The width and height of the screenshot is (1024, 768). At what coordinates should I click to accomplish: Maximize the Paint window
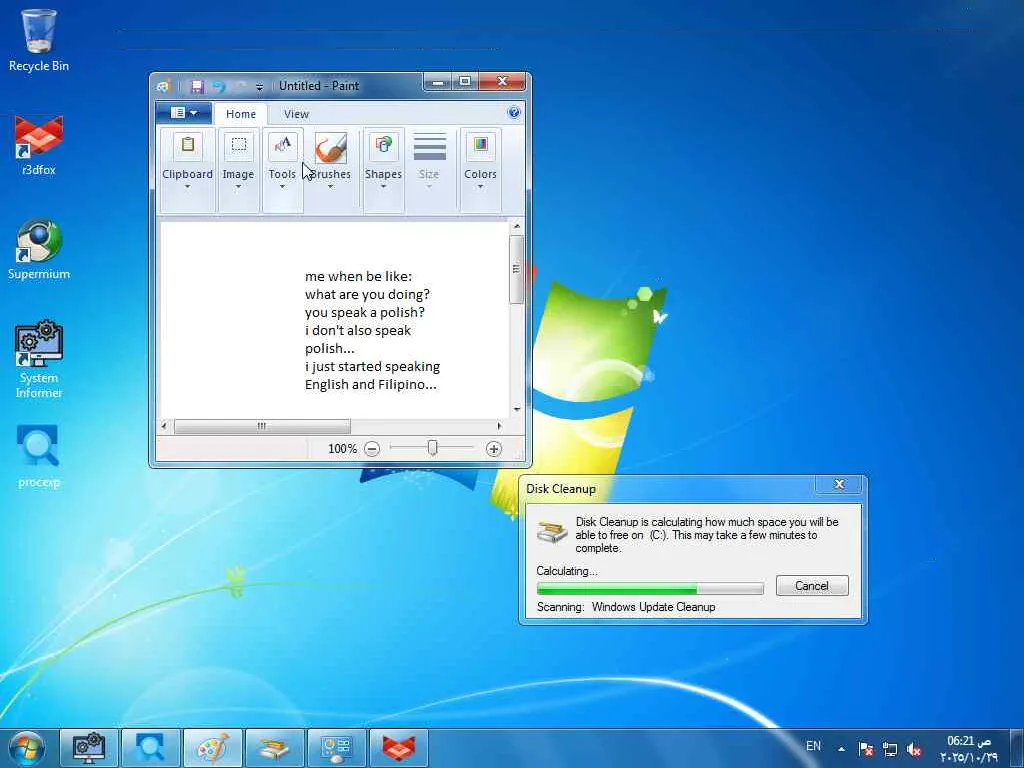tap(465, 82)
